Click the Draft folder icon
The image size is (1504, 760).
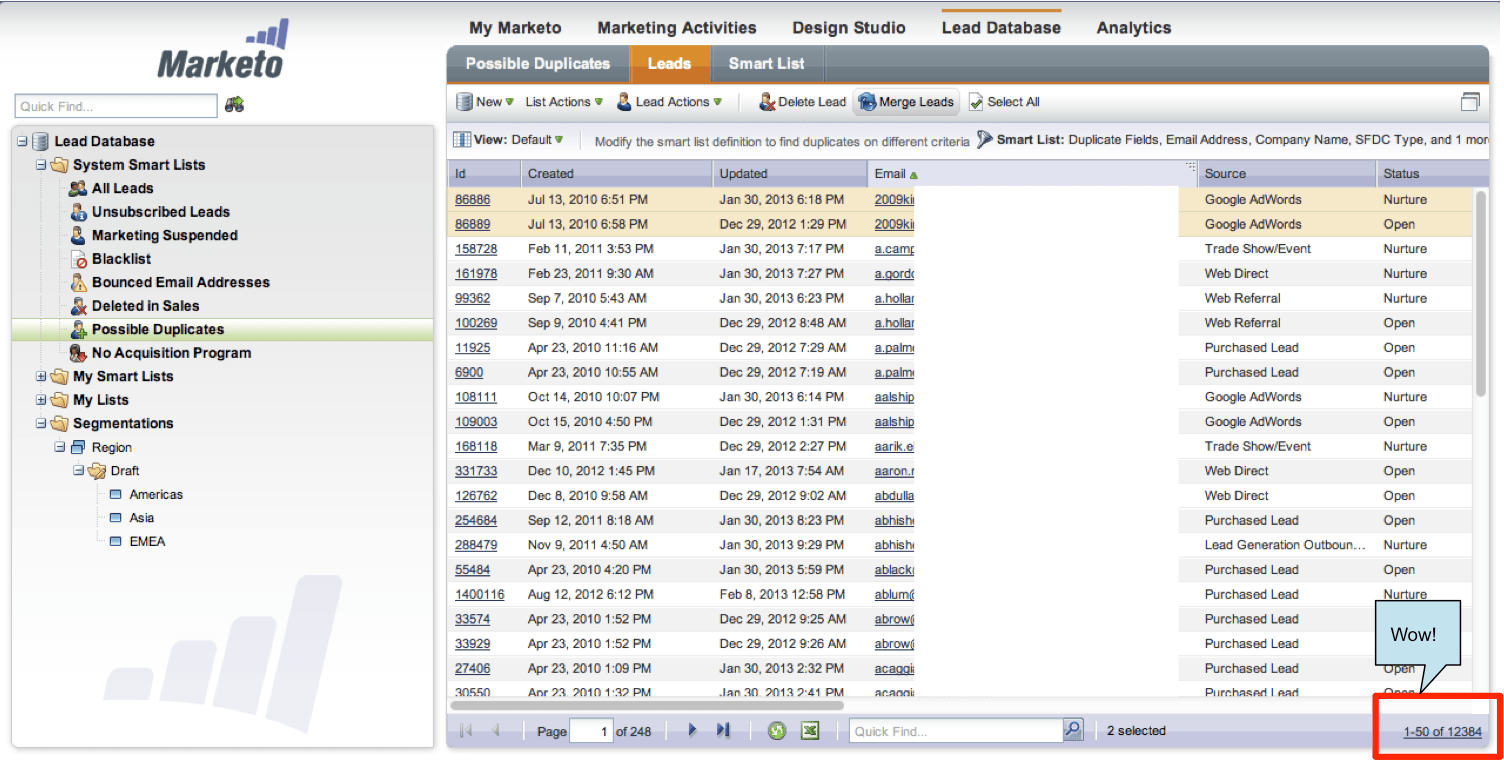(x=97, y=470)
